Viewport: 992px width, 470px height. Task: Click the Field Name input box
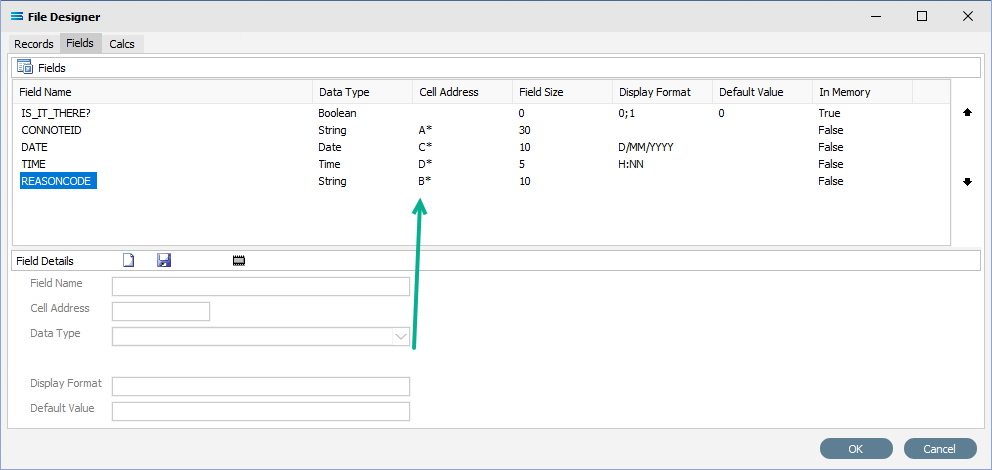click(261, 287)
